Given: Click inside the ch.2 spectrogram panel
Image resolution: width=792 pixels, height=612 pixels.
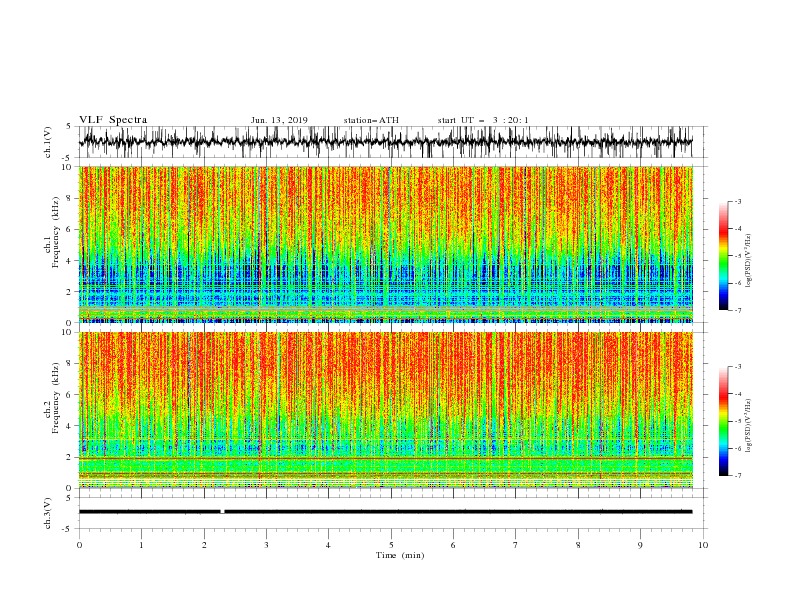Looking at the screenshot, I should pos(385,410).
